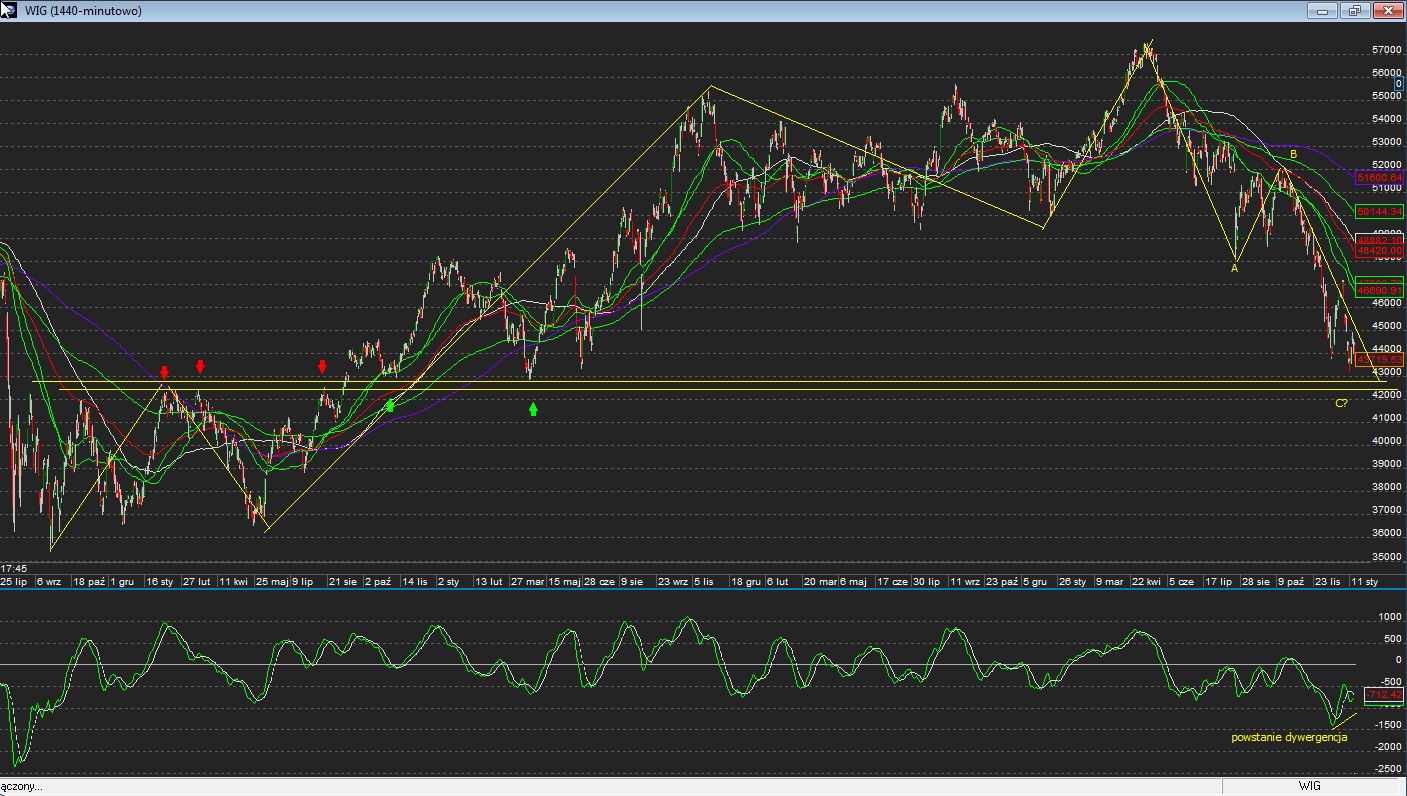Click the '25 lip' date at the axis start
Viewport: 1407px width, 796px height.
pos(14,581)
